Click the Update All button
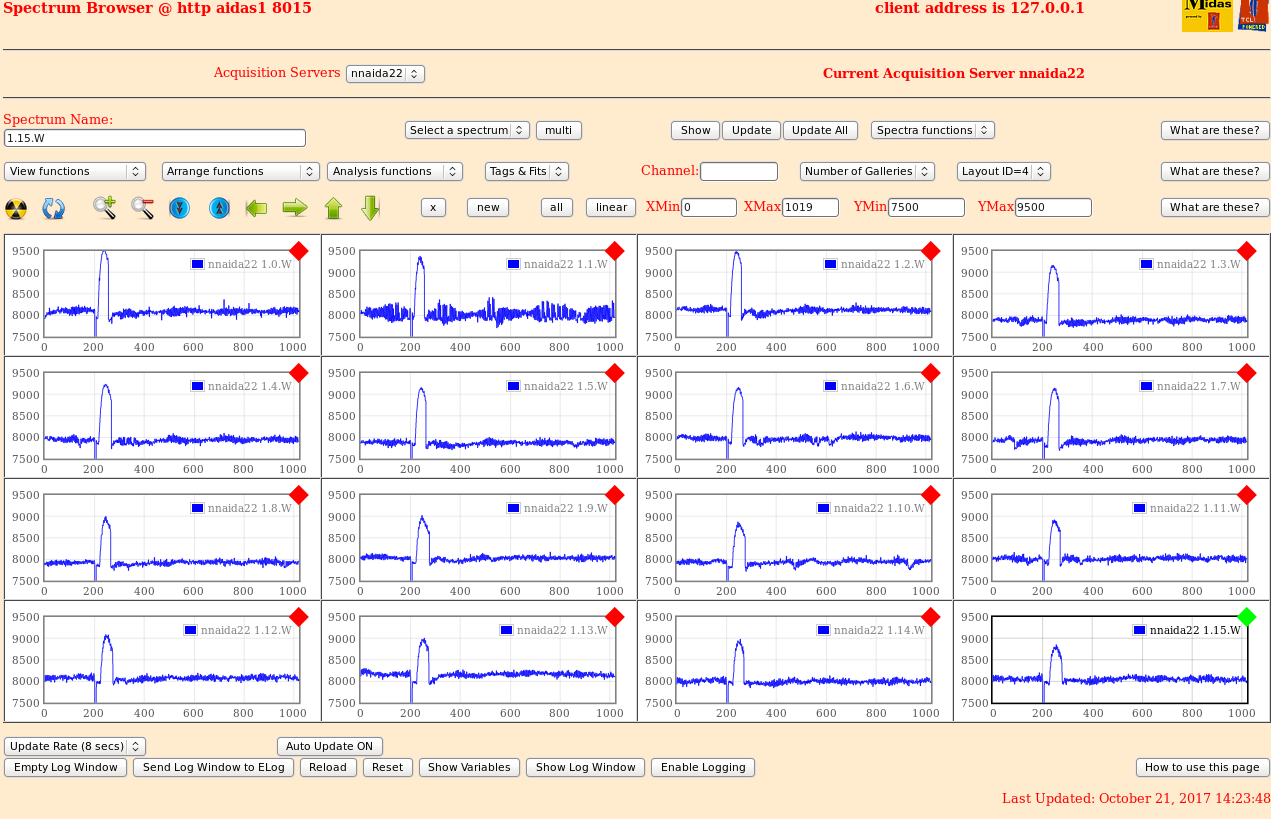The height and width of the screenshot is (819, 1271). click(821, 130)
